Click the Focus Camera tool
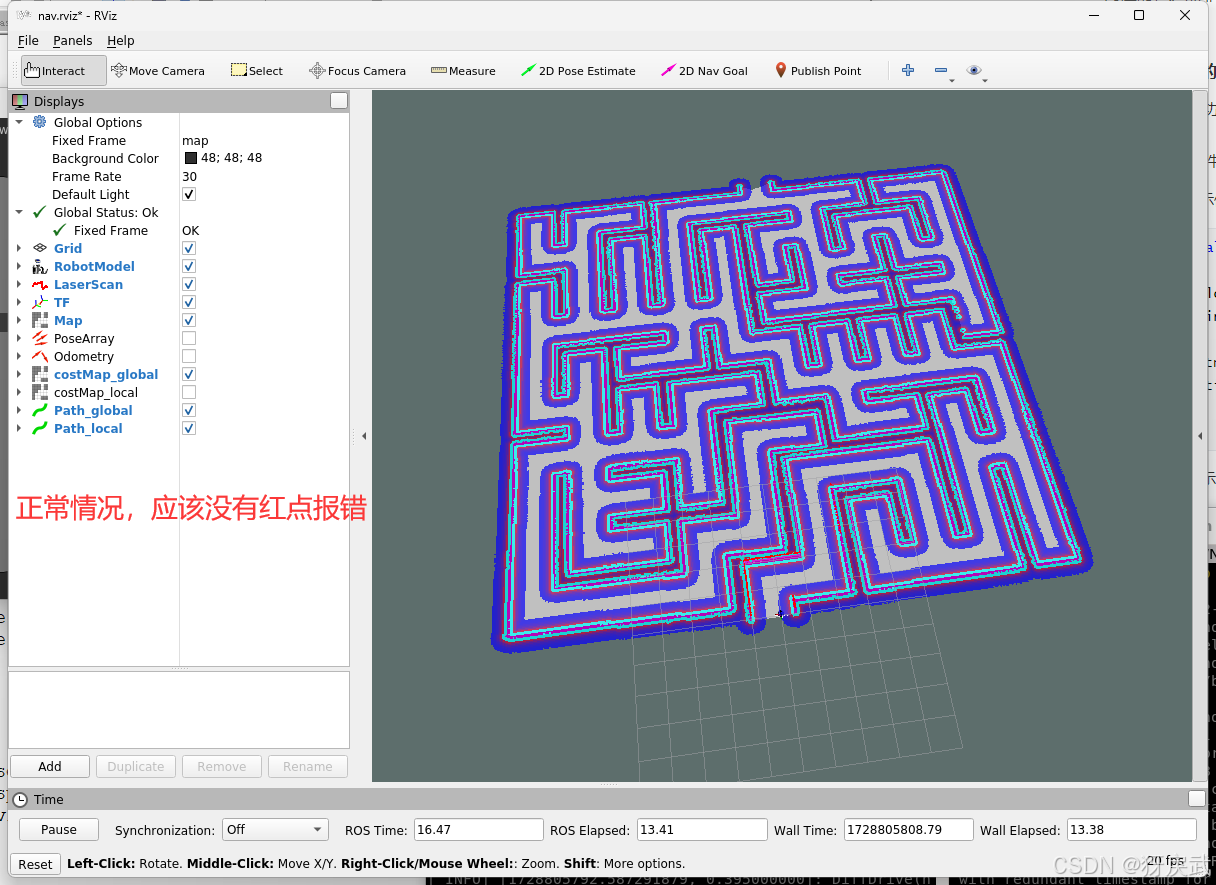This screenshot has height=885, width=1216. [357, 70]
